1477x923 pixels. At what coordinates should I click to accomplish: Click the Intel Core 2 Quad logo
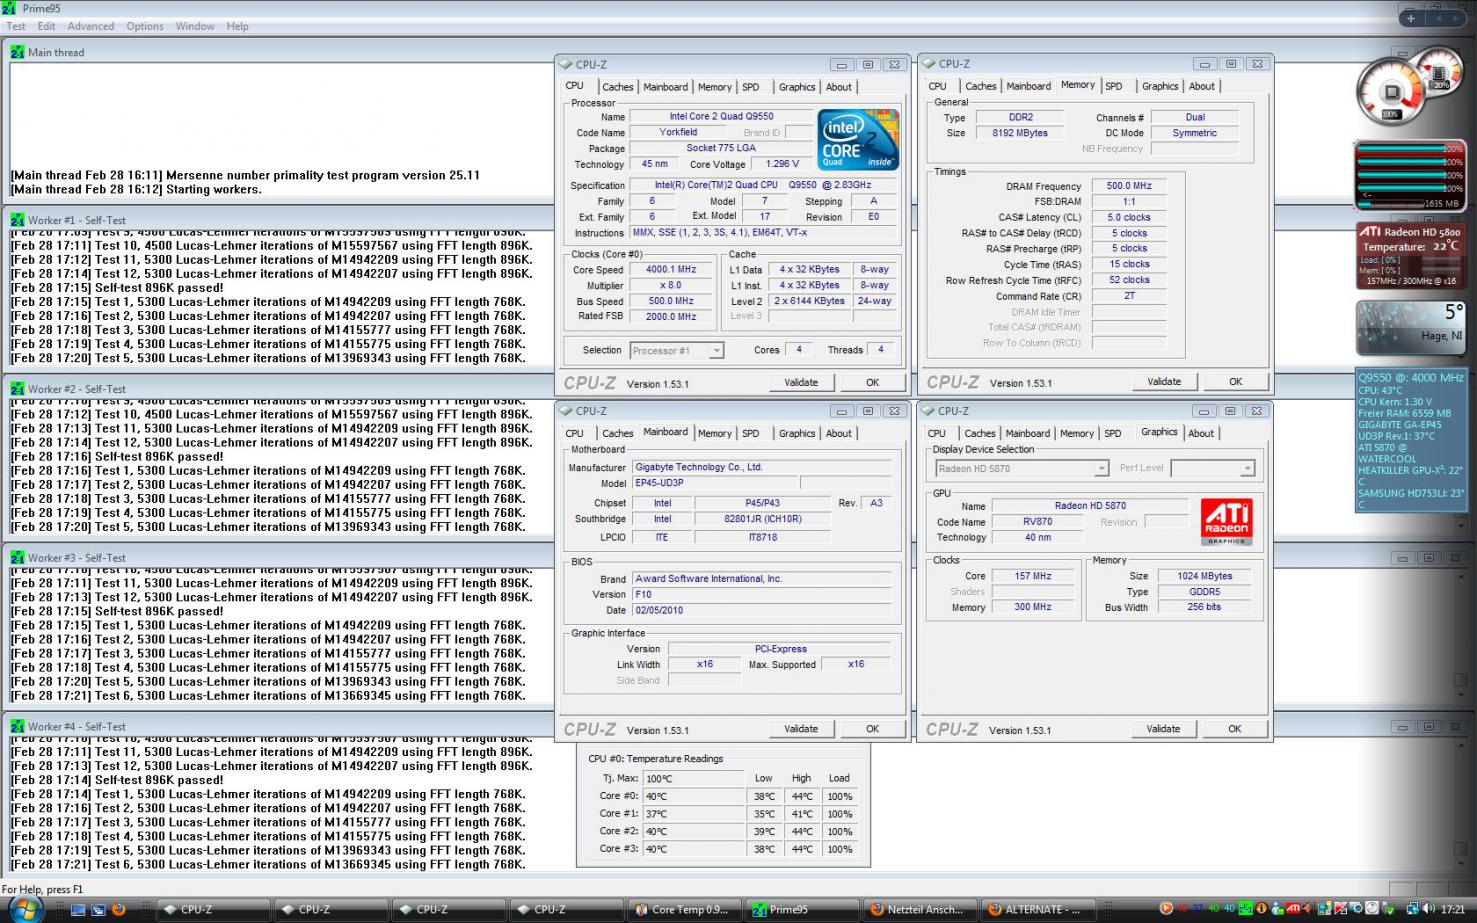coord(857,139)
